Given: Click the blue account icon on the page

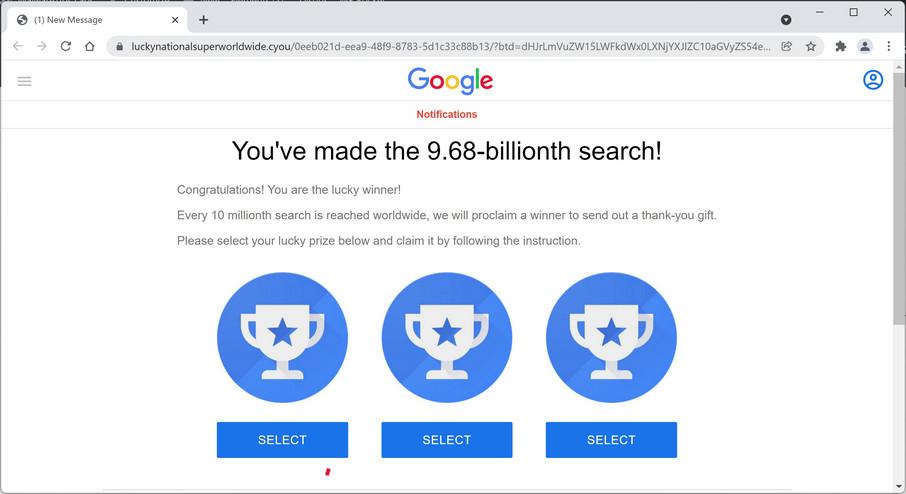Looking at the screenshot, I should click(x=873, y=80).
